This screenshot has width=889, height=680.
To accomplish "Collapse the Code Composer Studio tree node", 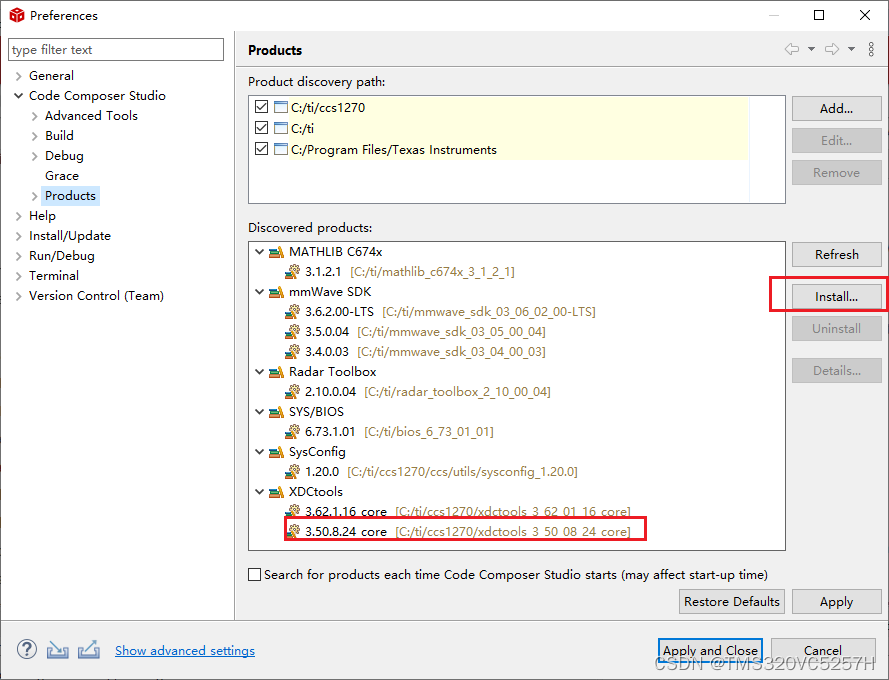I will tap(20, 95).
